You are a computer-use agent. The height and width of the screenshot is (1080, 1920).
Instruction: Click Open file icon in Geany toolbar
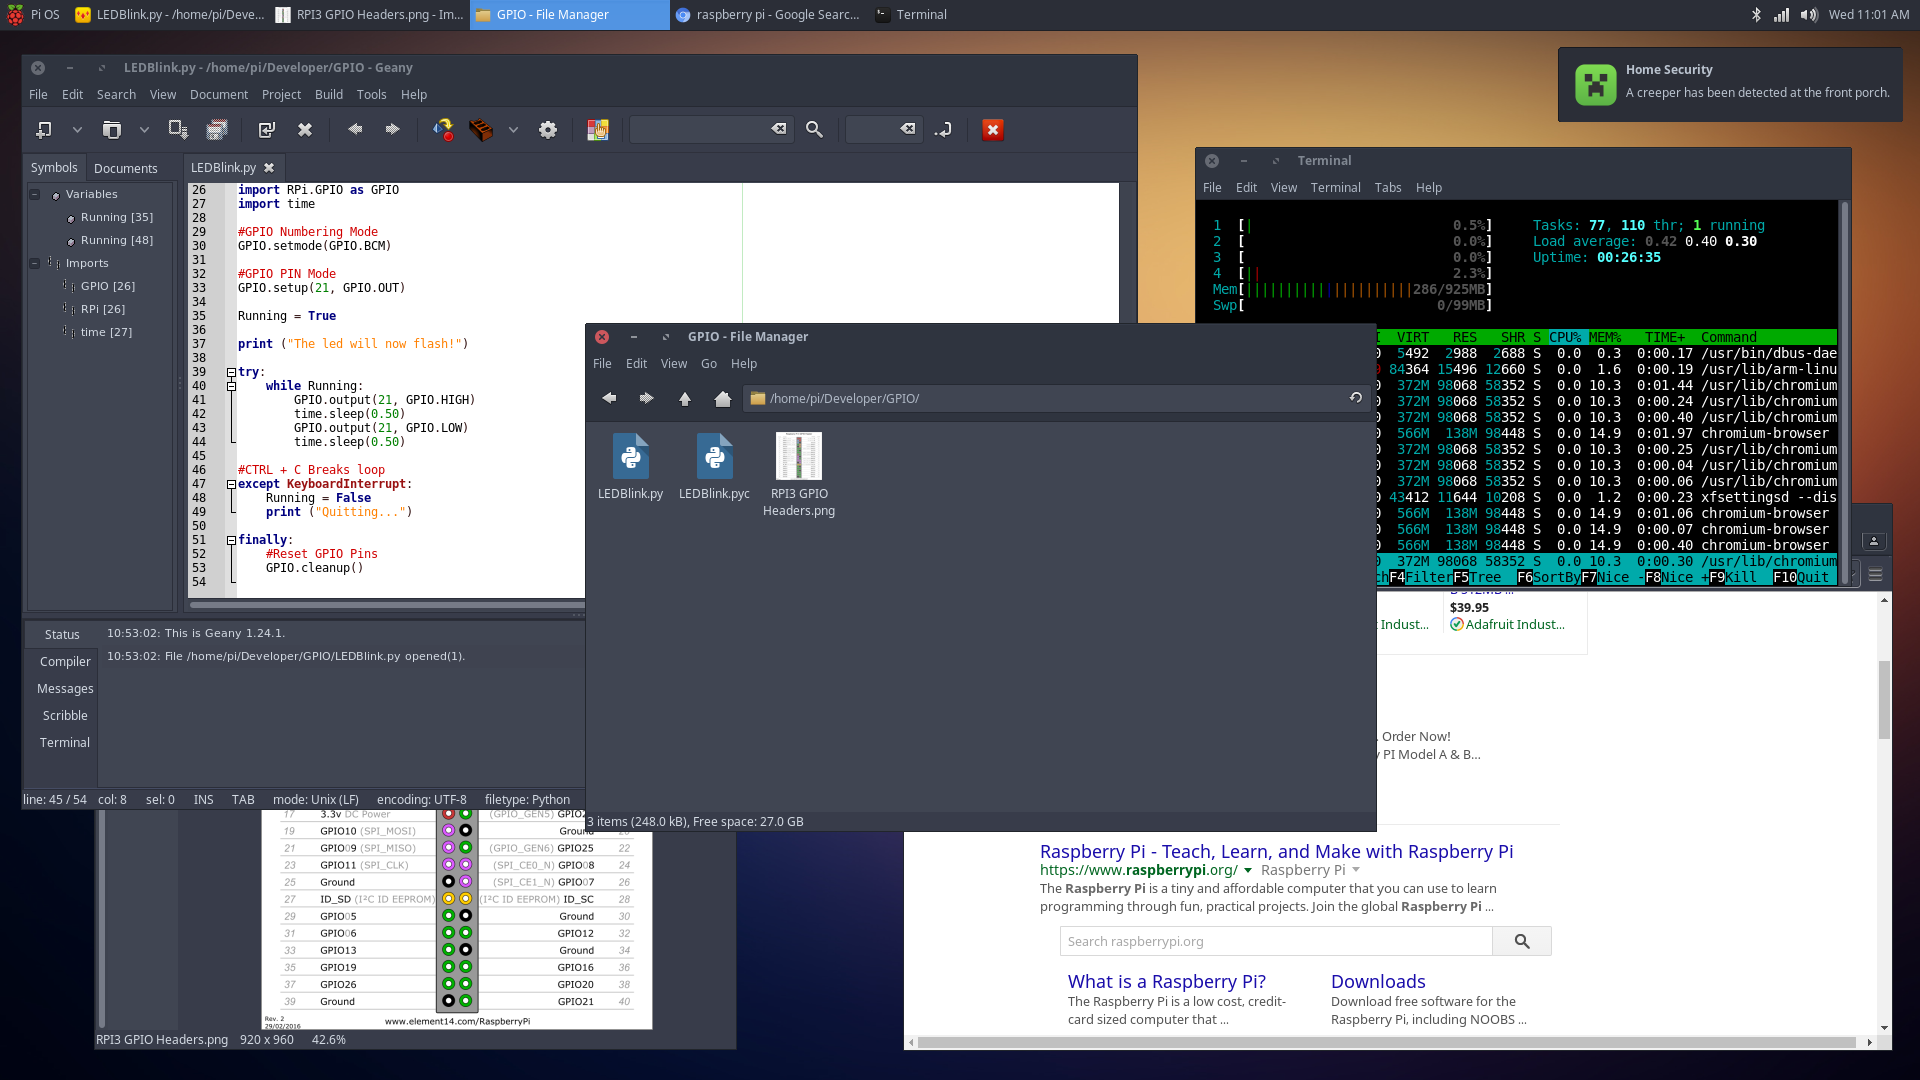[112, 130]
